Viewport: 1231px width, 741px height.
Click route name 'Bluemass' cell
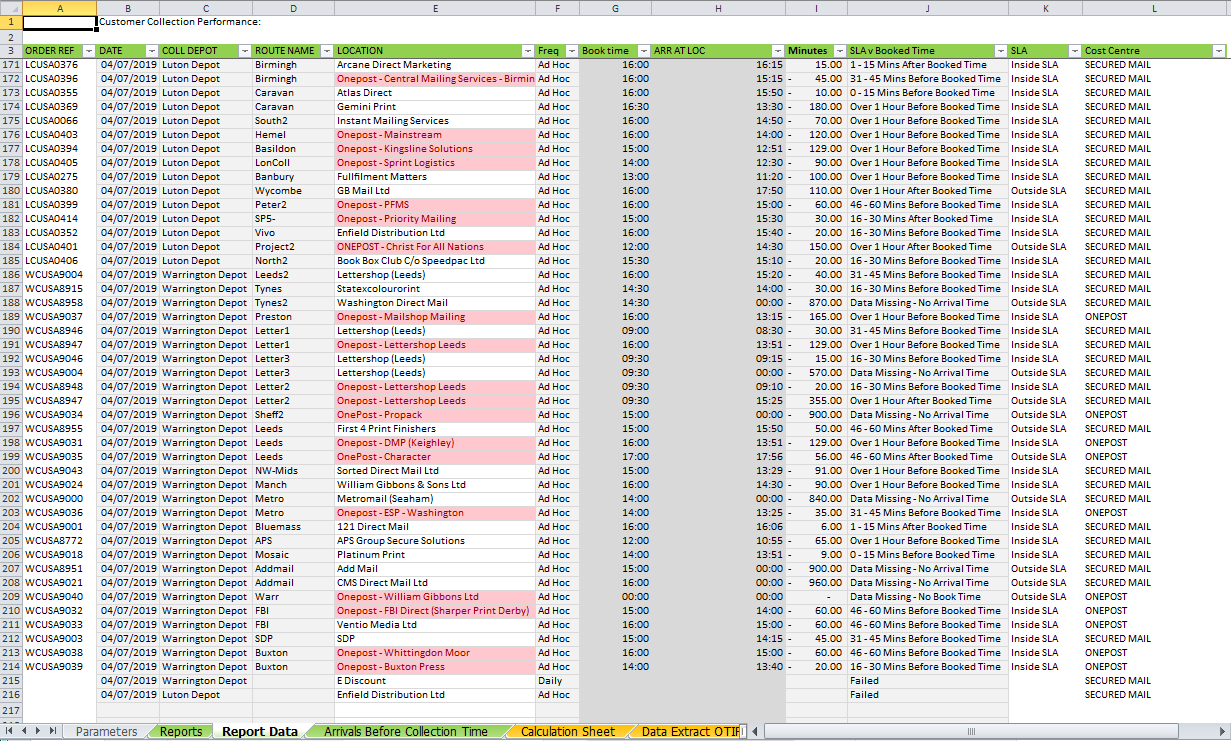pyautogui.click(x=293, y=527)
